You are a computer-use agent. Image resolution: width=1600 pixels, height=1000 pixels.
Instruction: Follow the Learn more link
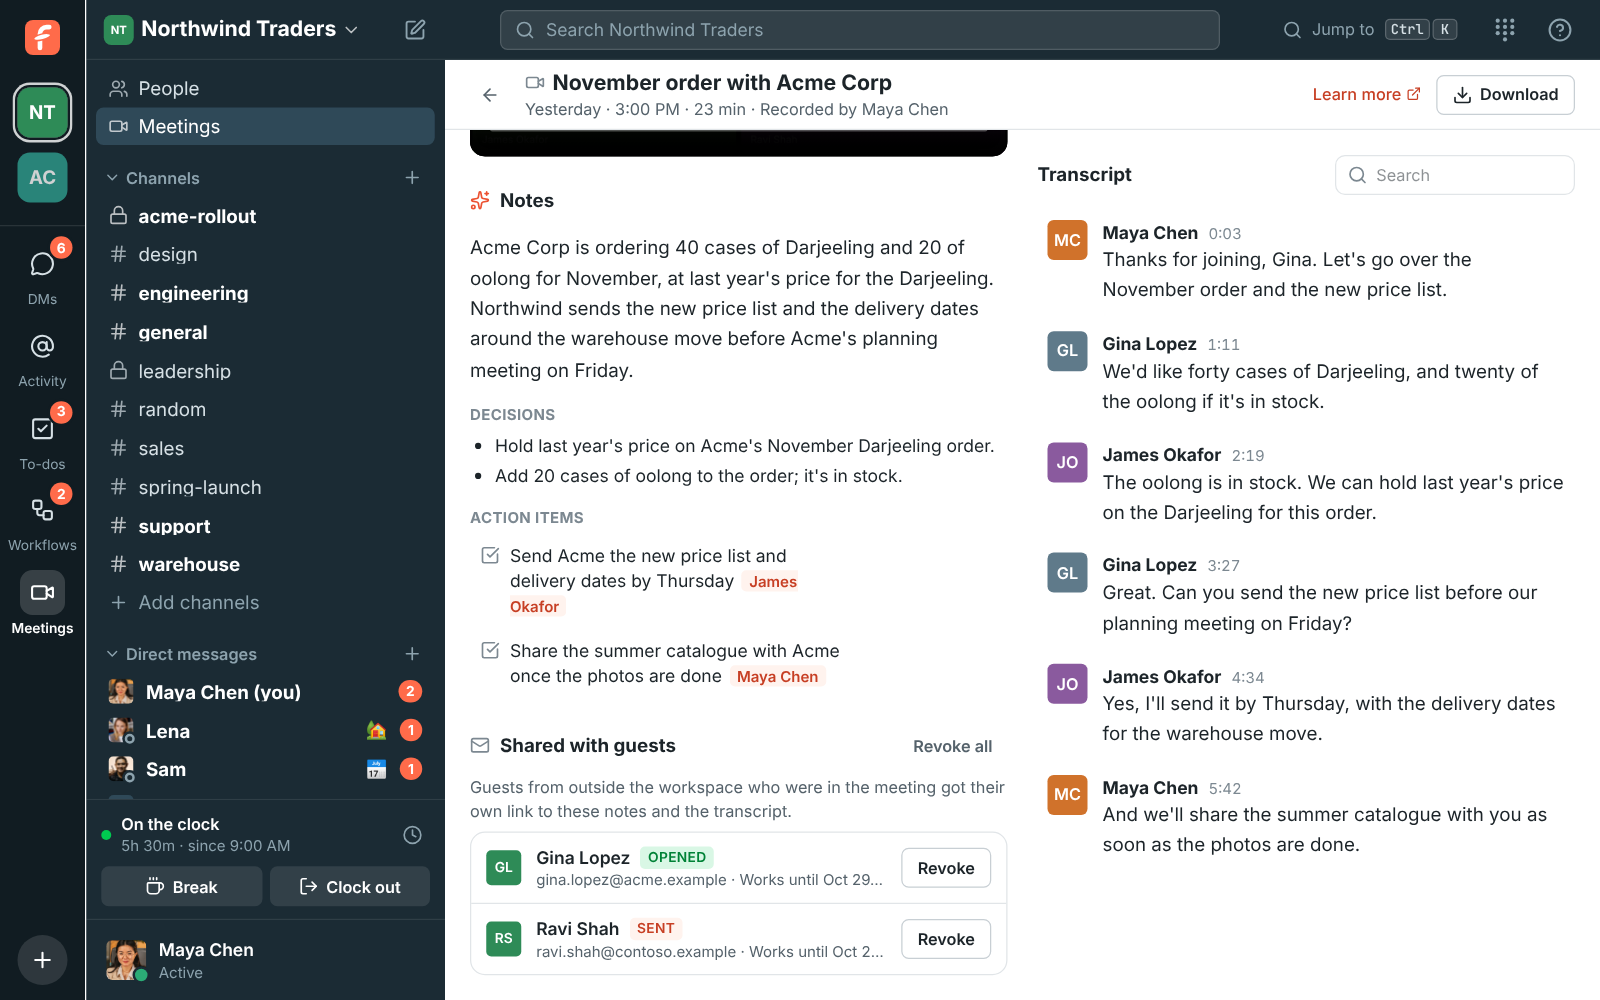point(1366,94)
